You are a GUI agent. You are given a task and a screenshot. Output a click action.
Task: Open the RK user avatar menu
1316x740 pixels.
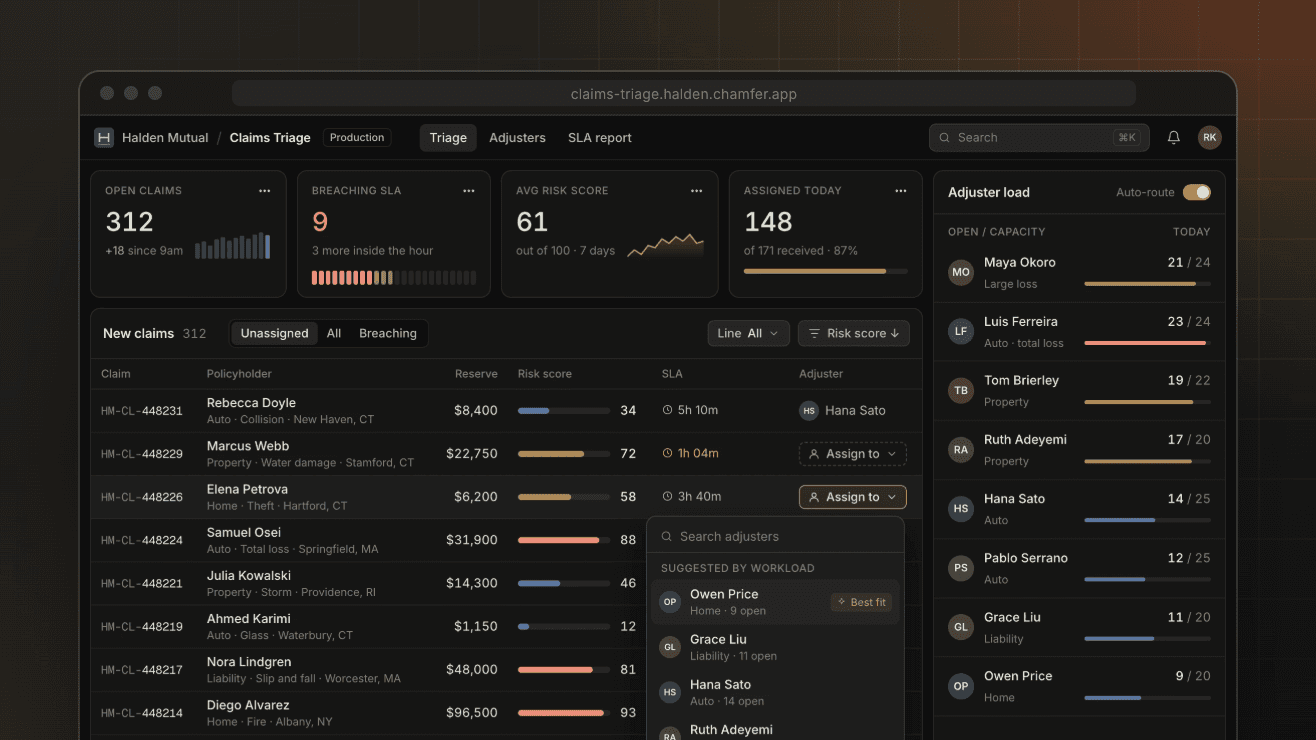[x=1210, y=138]
